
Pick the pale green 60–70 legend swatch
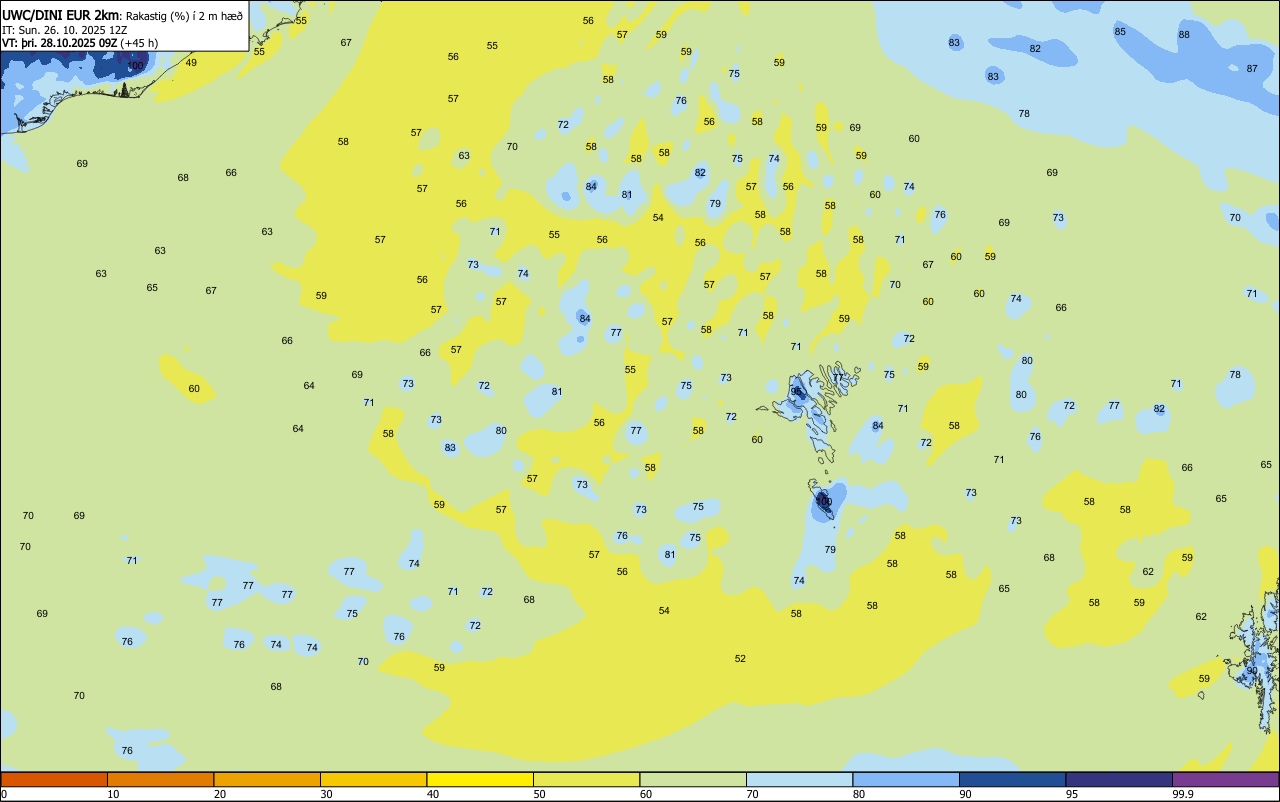tap(693, 779)
